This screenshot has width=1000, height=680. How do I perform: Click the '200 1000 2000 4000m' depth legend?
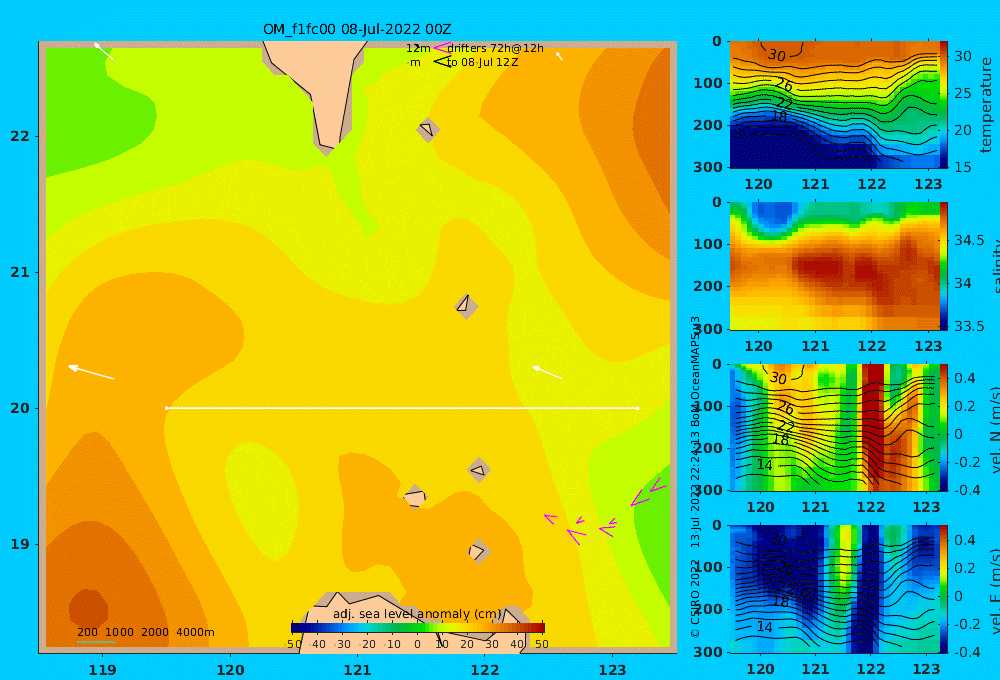146,632
